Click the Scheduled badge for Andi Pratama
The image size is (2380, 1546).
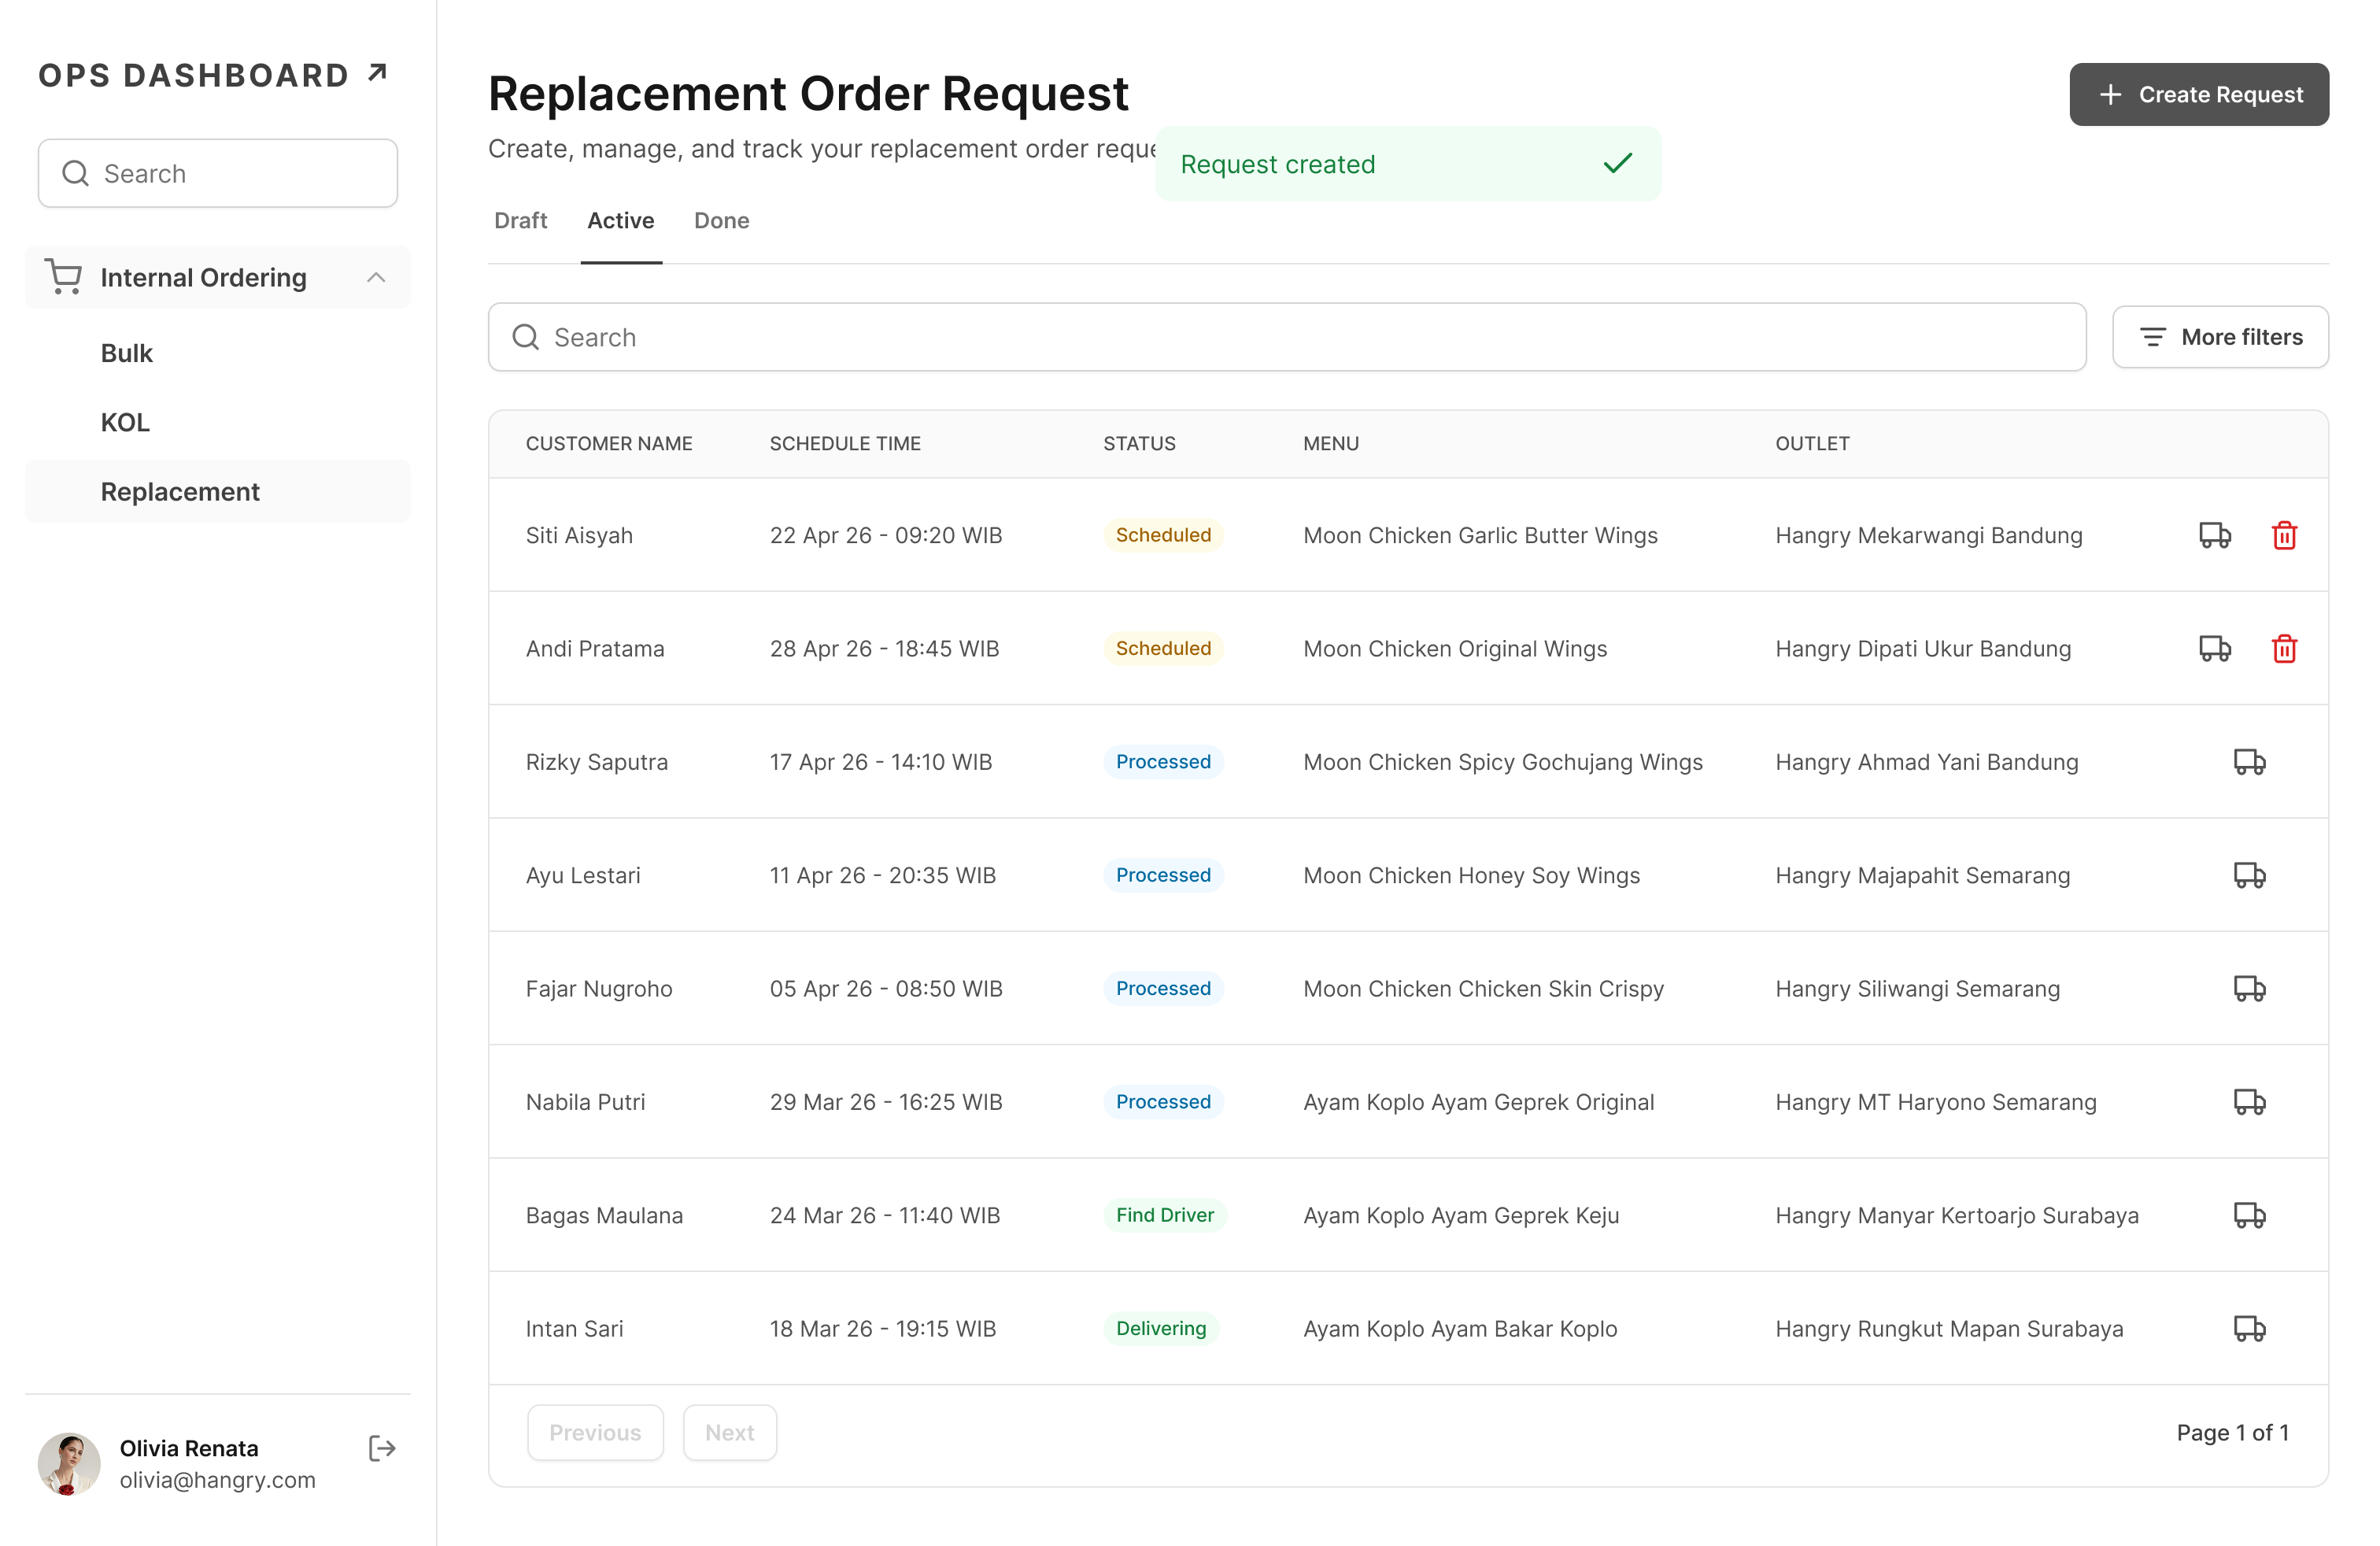click(1163, 648)
